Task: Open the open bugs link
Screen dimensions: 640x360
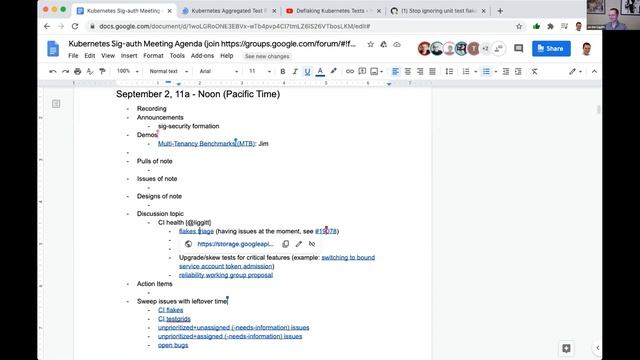Action: [173, 345]
